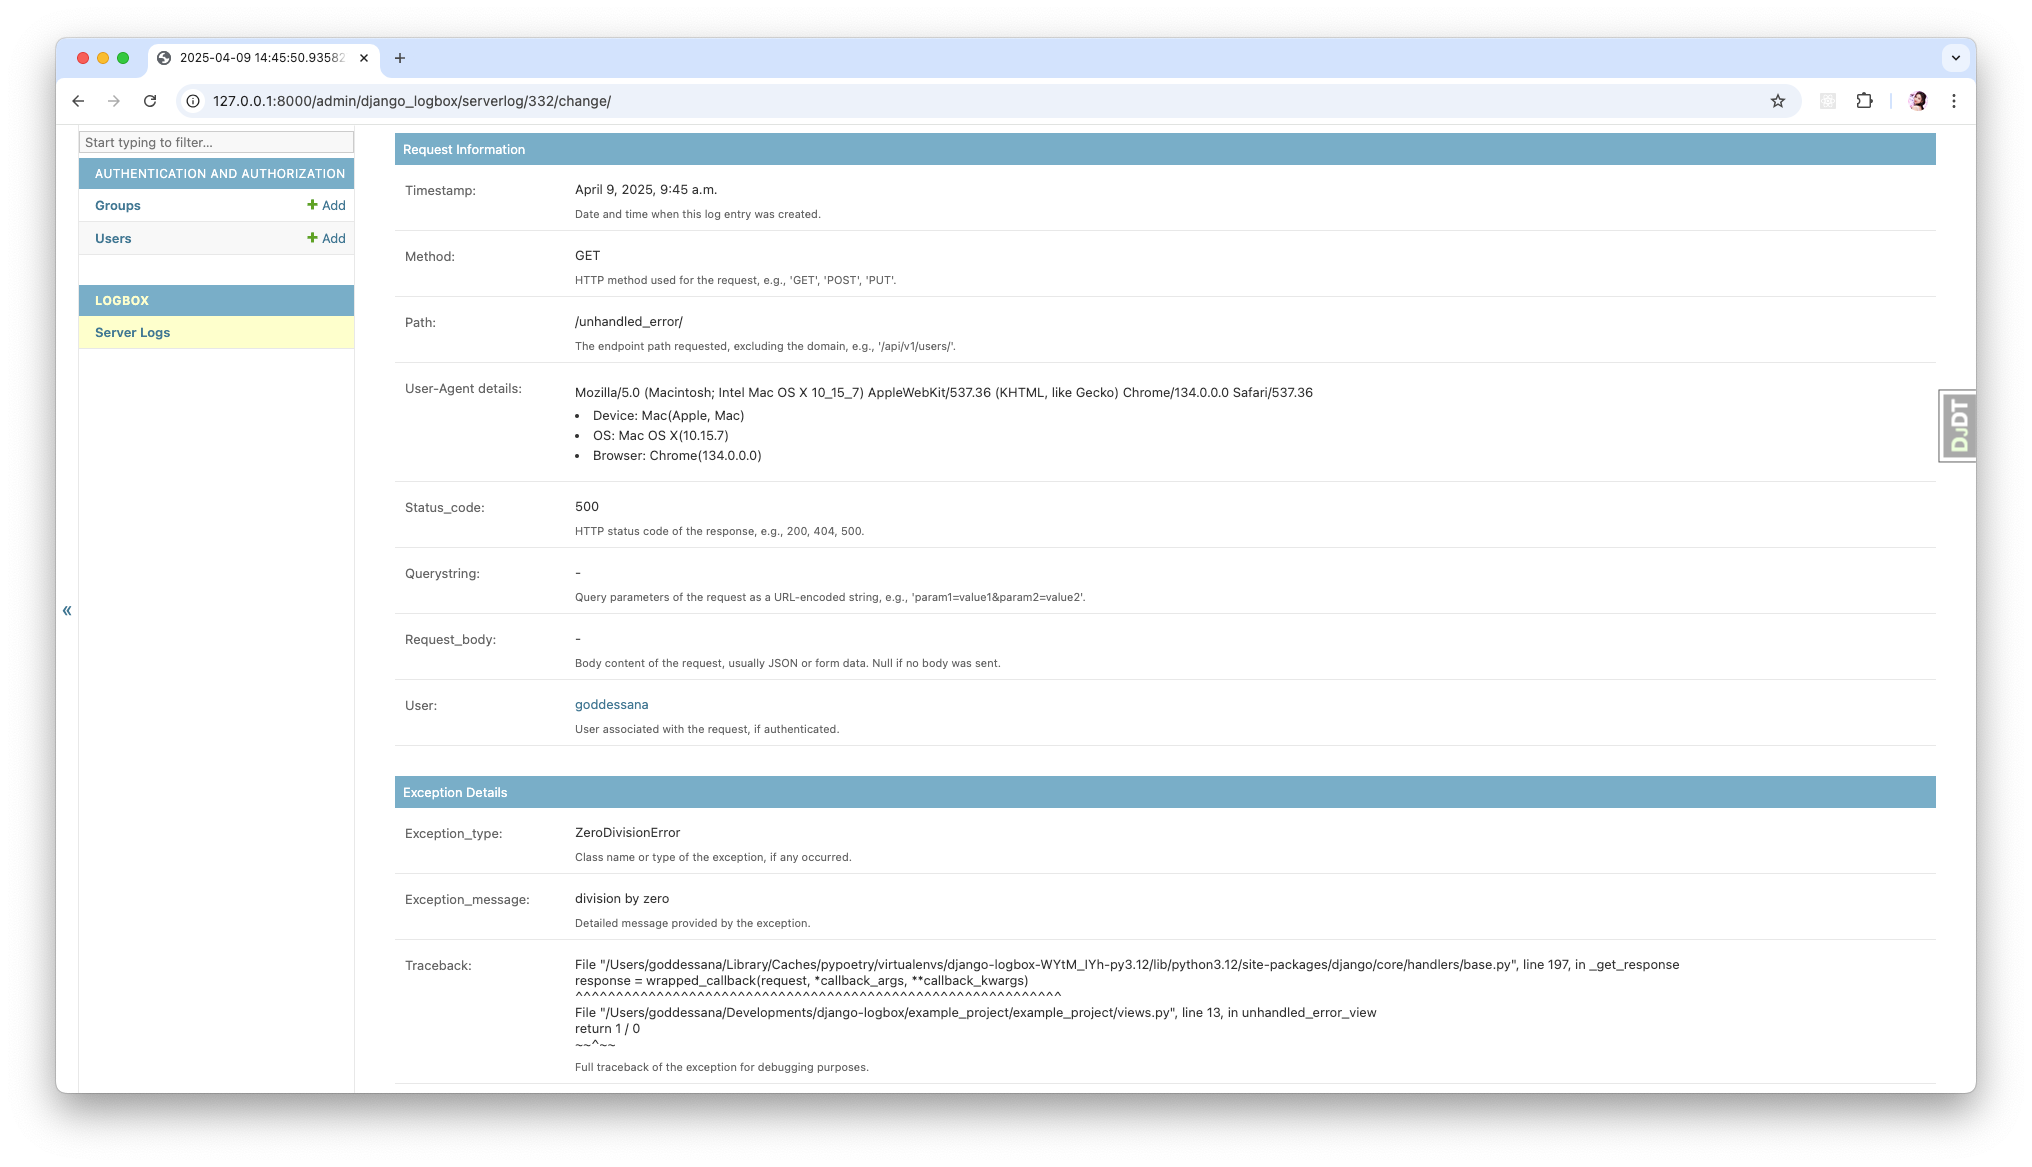Viewport: 2032px width, 1167px height.
Task: Open the goddessana user link
Action: tap(611, 704)
